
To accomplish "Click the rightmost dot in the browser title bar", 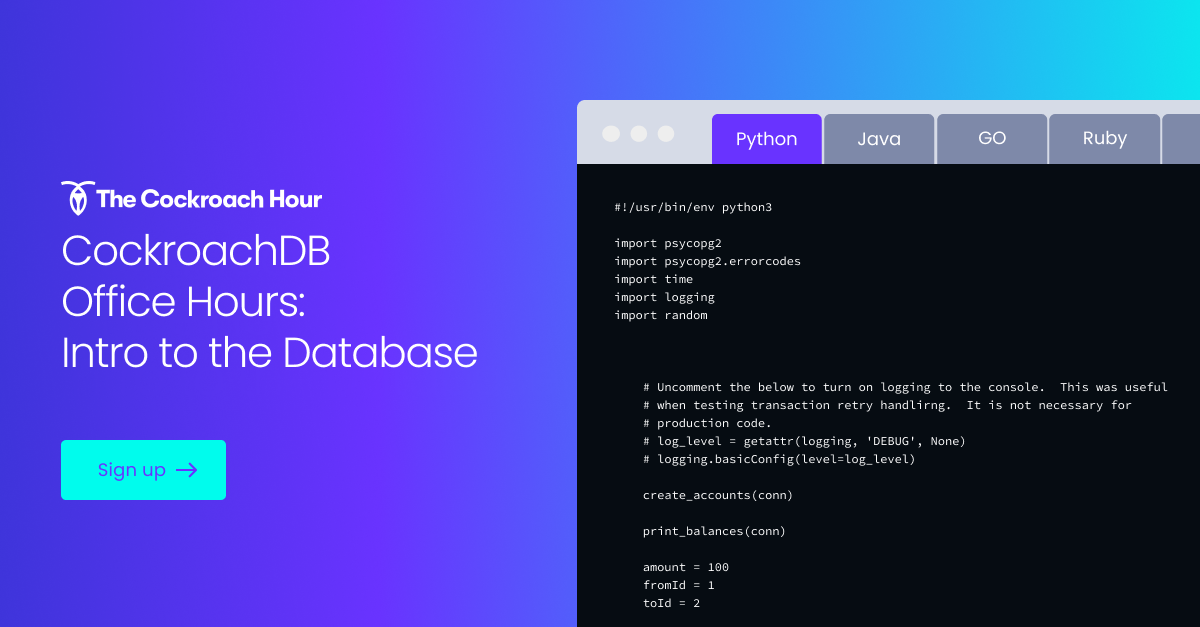I will [x=665, y=131].
